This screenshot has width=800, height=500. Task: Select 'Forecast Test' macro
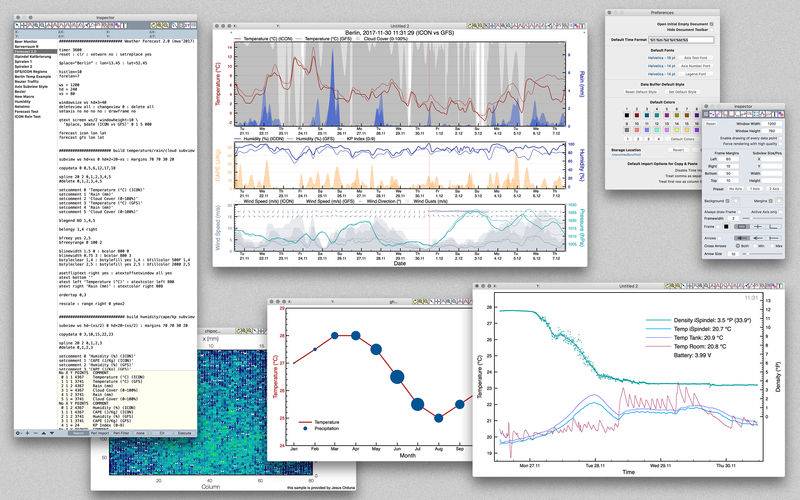[27, 111]
